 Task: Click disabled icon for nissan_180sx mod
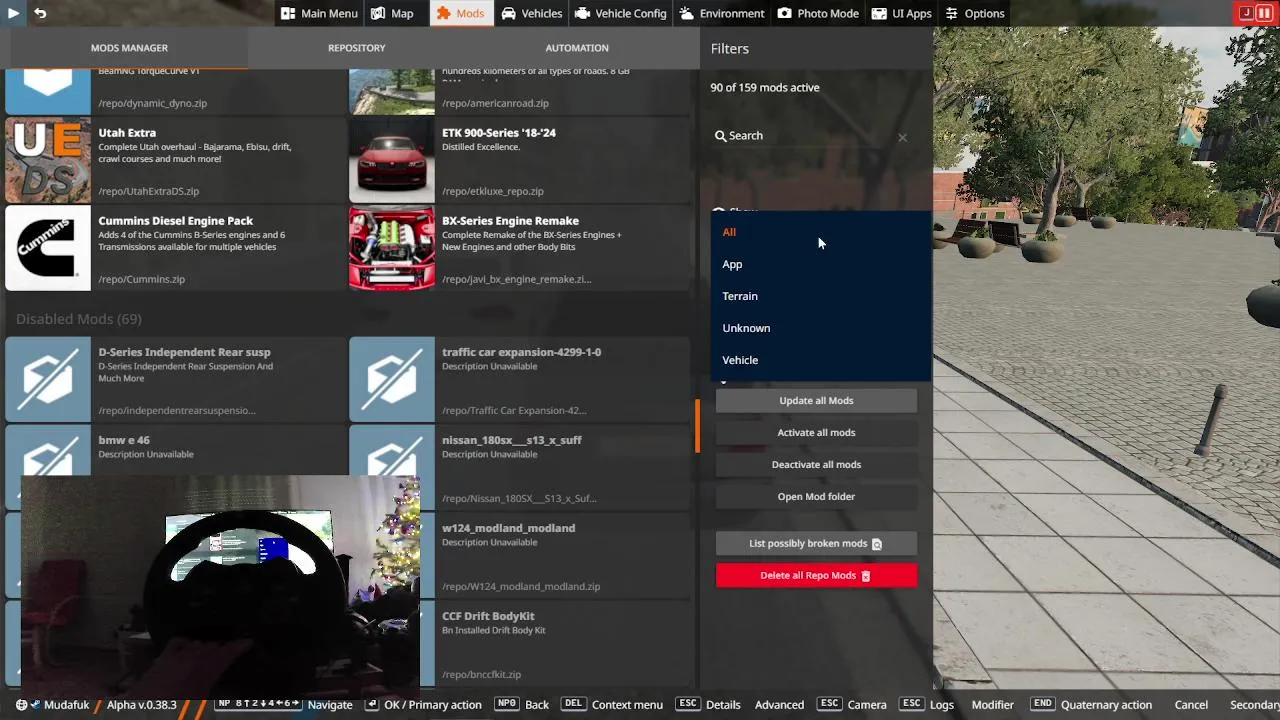[392, 450]
